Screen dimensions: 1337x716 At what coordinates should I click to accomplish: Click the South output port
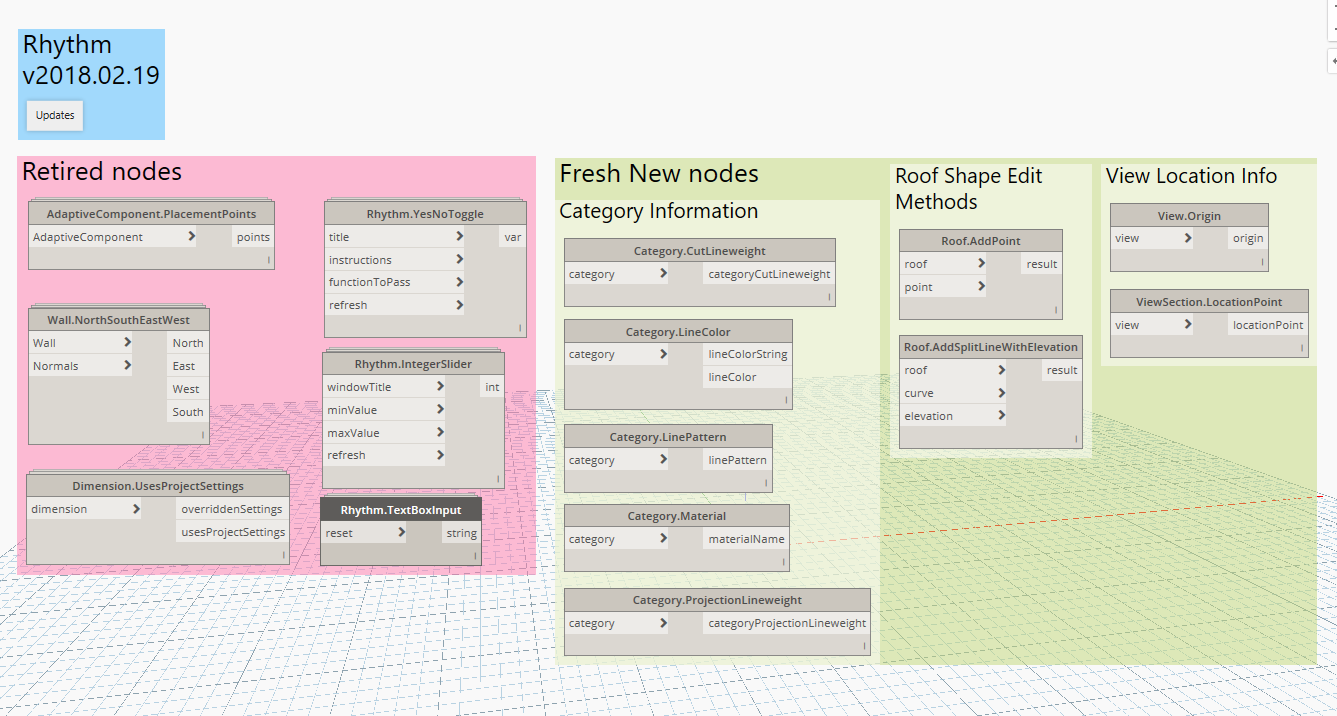point(188,412)
